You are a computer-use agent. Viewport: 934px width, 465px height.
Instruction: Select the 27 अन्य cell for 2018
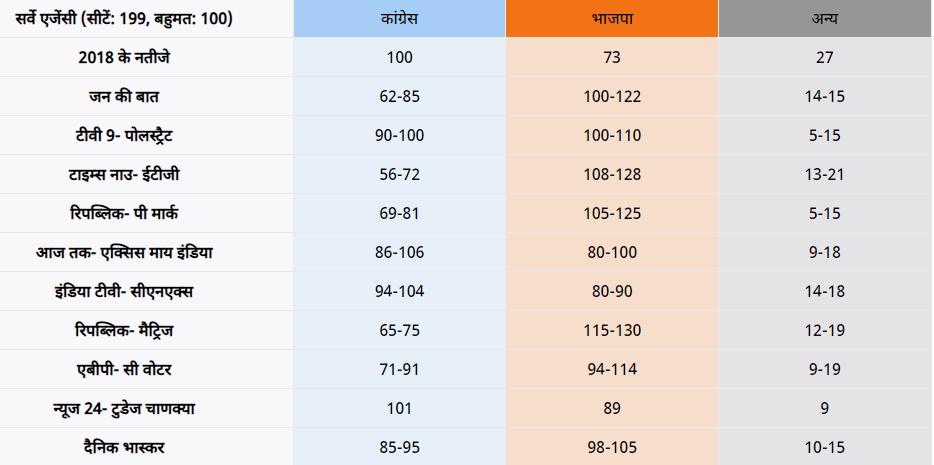pos(825,57)
